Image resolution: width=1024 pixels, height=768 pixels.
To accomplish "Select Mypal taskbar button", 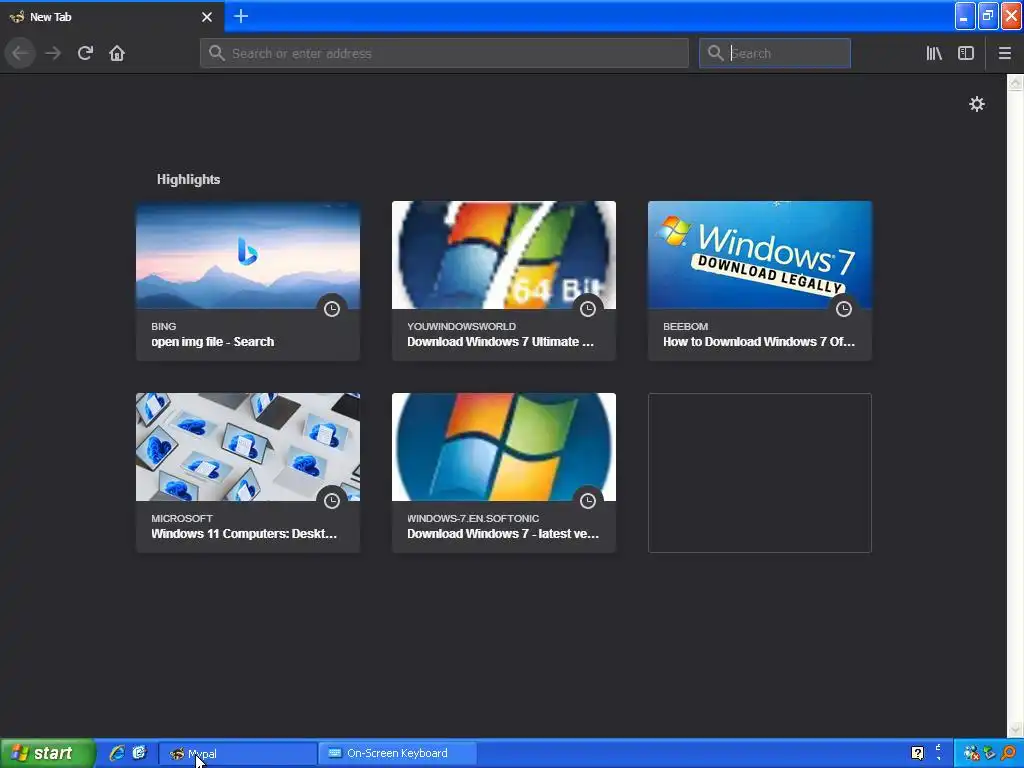I will (238, 754).
